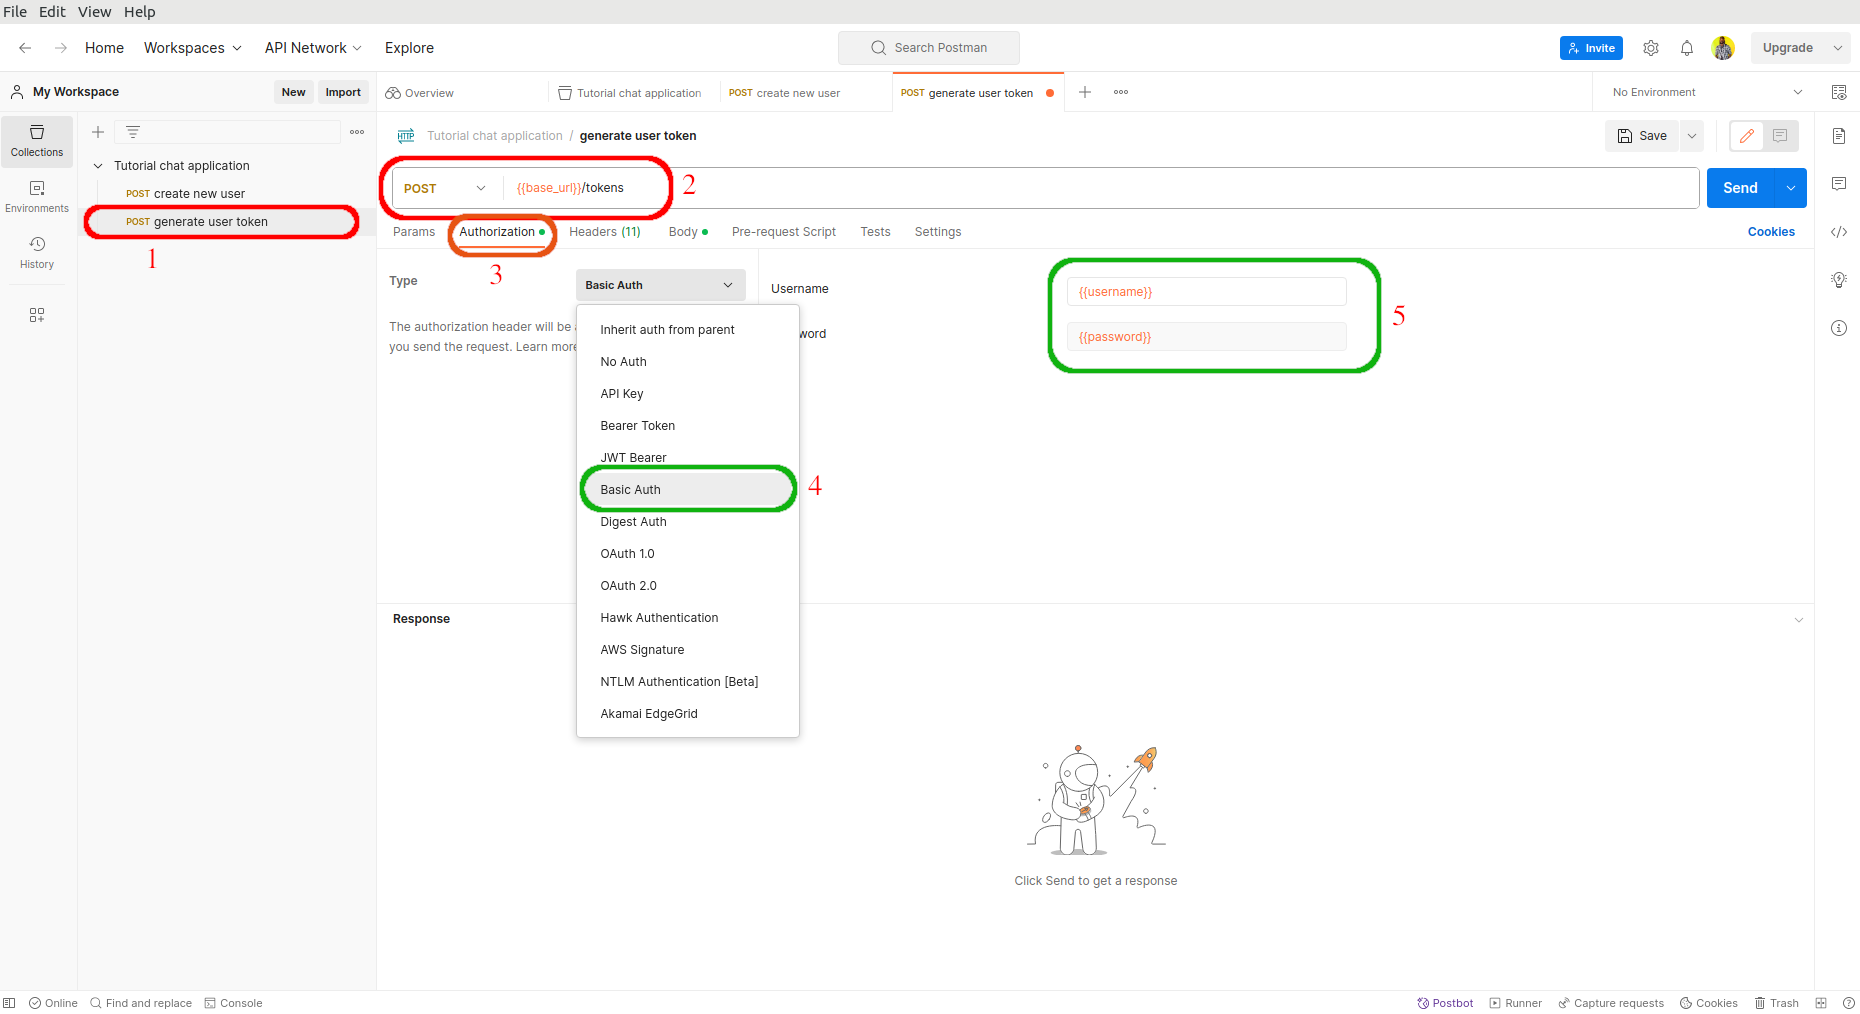Collapse Tutorial chat application collection
Viewport: 1860px width, 1014px height.
[x=98, y=166]
